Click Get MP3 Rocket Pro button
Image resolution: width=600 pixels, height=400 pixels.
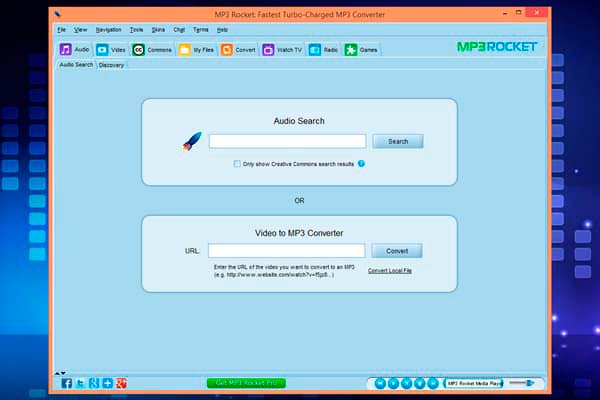(x=246, y=383)
